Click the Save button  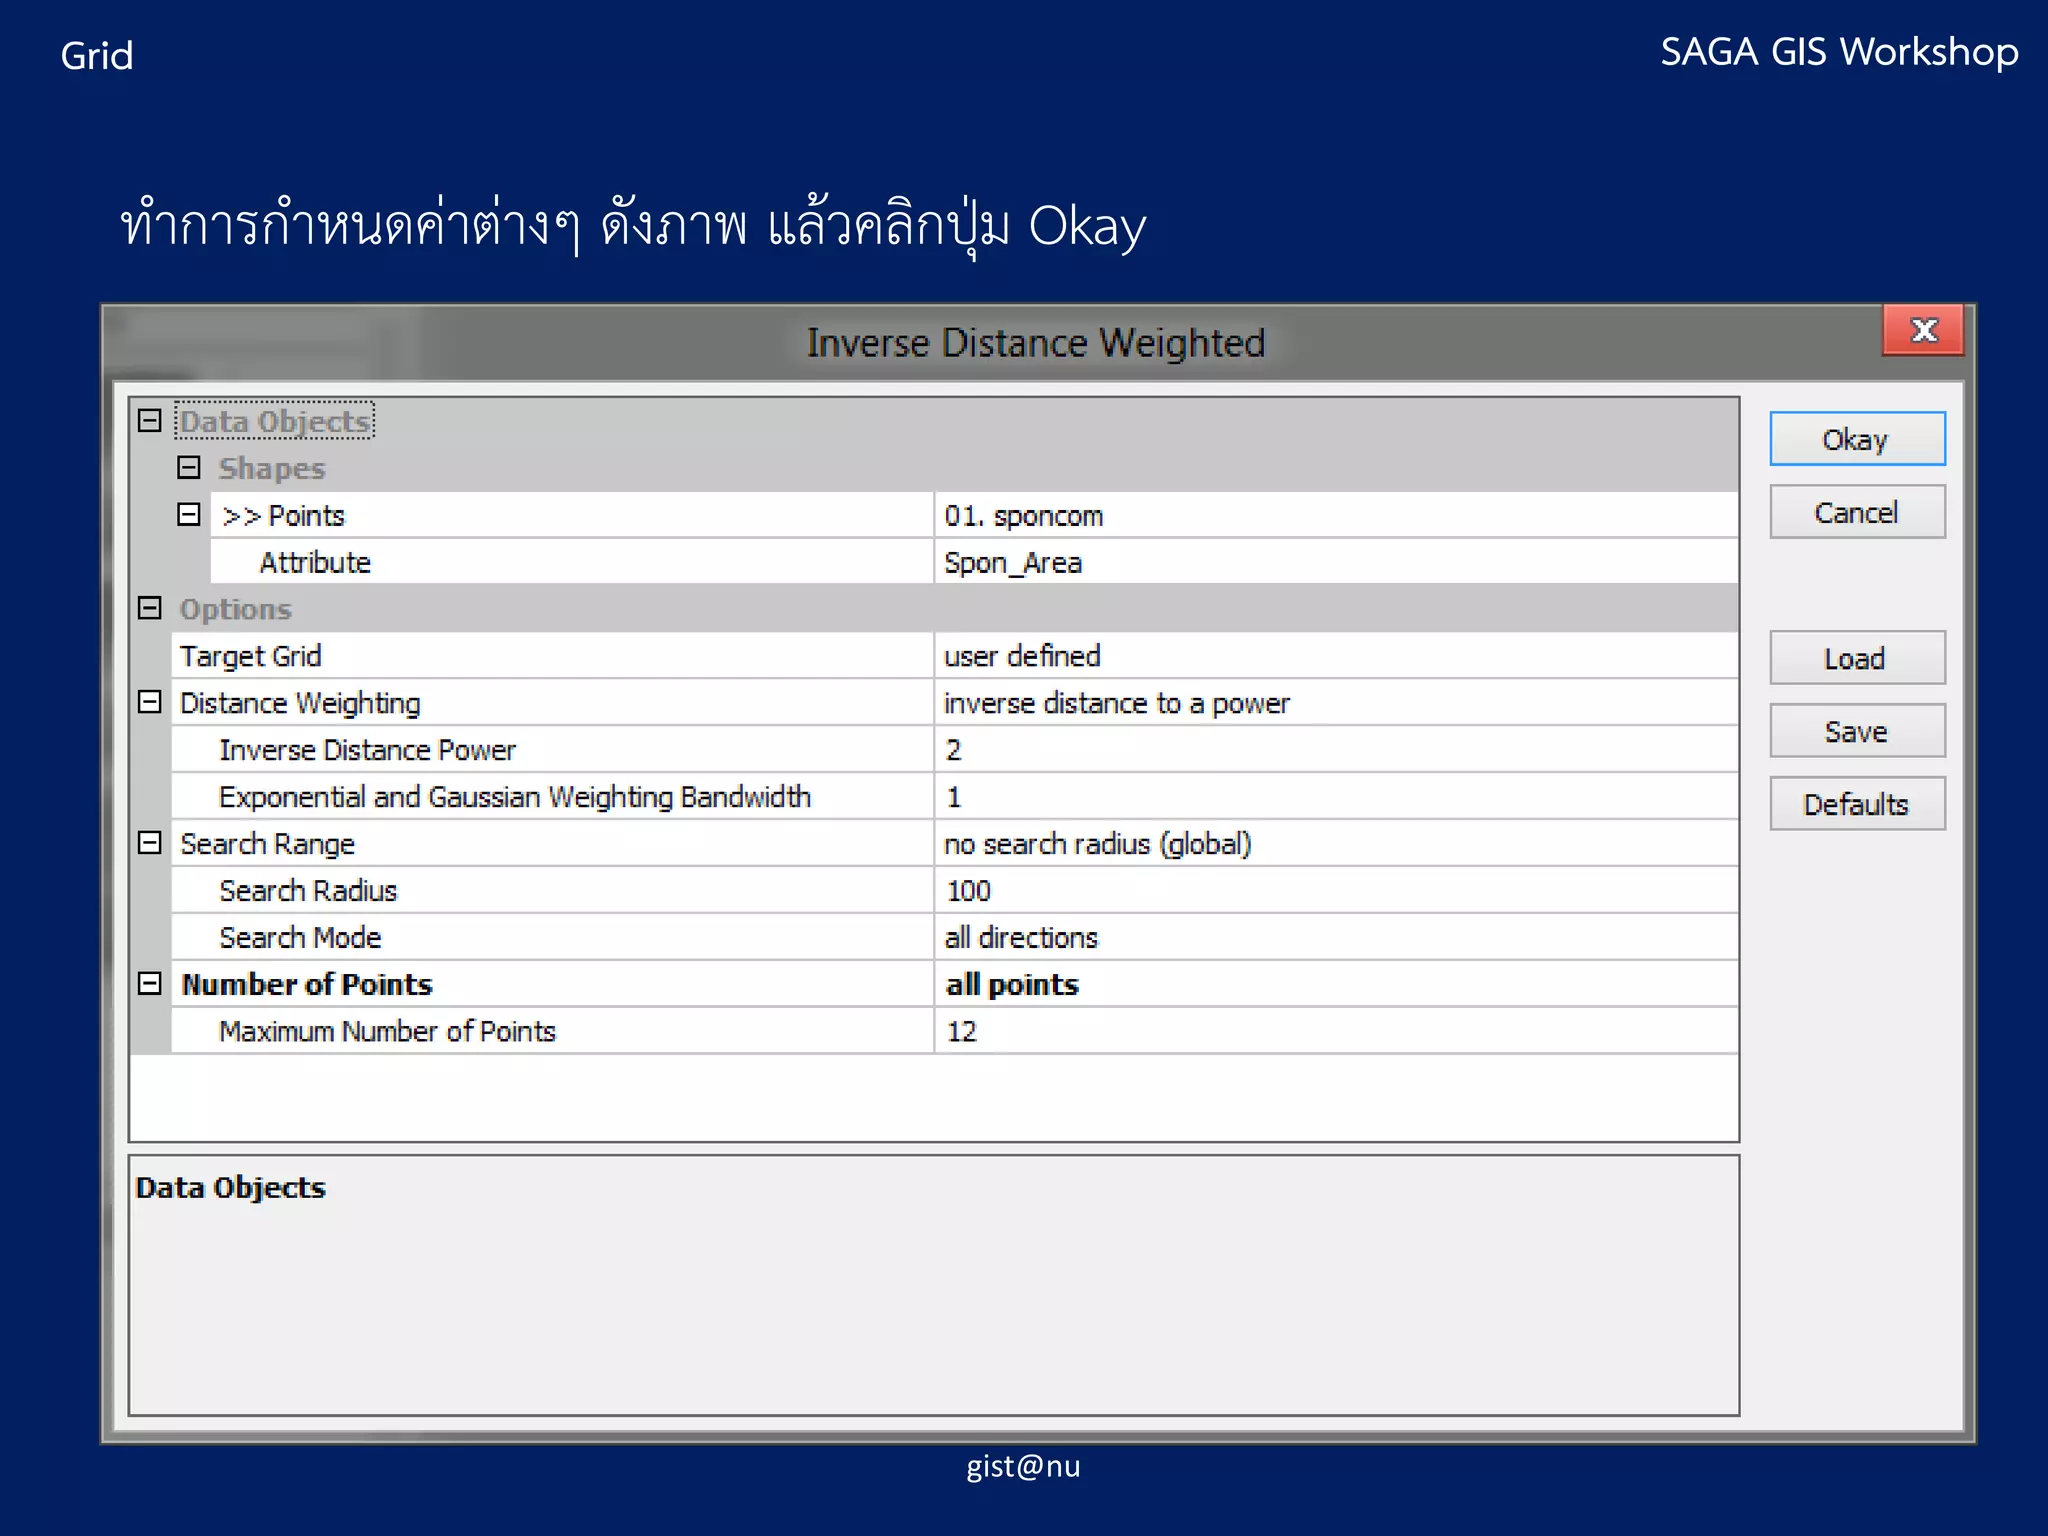click(x=1857, y=731)
